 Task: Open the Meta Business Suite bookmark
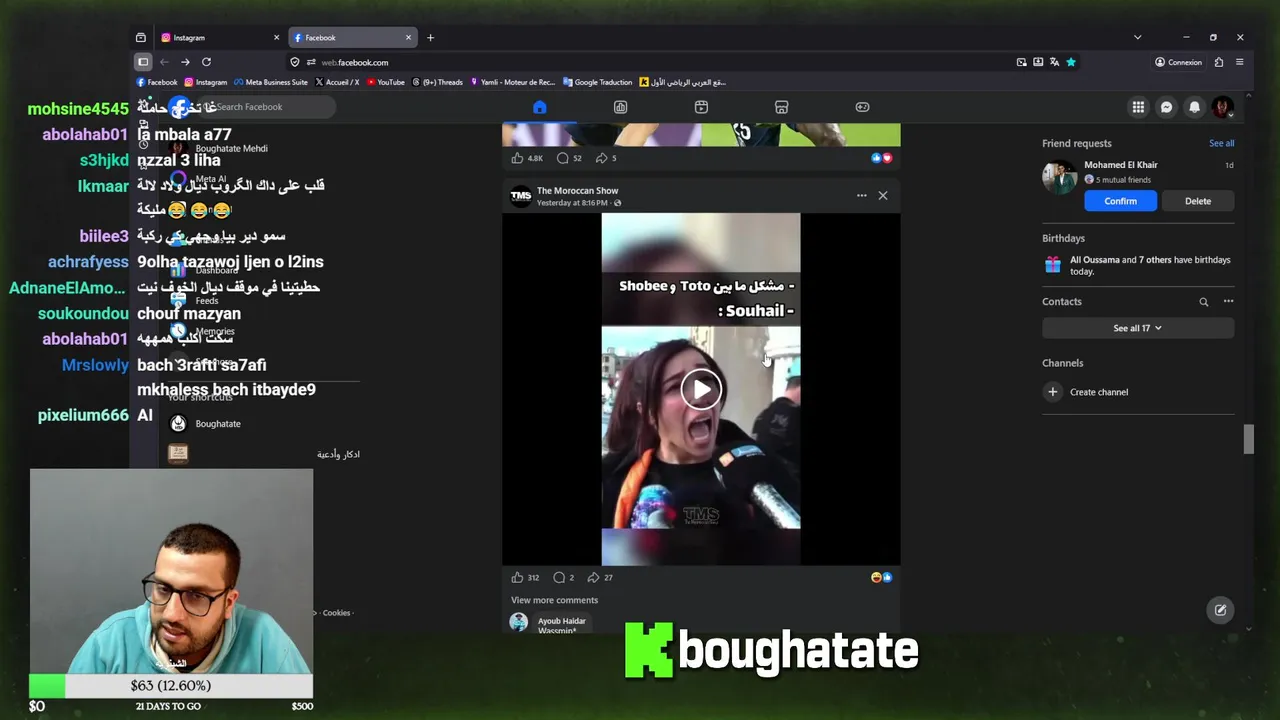[270, 82]
